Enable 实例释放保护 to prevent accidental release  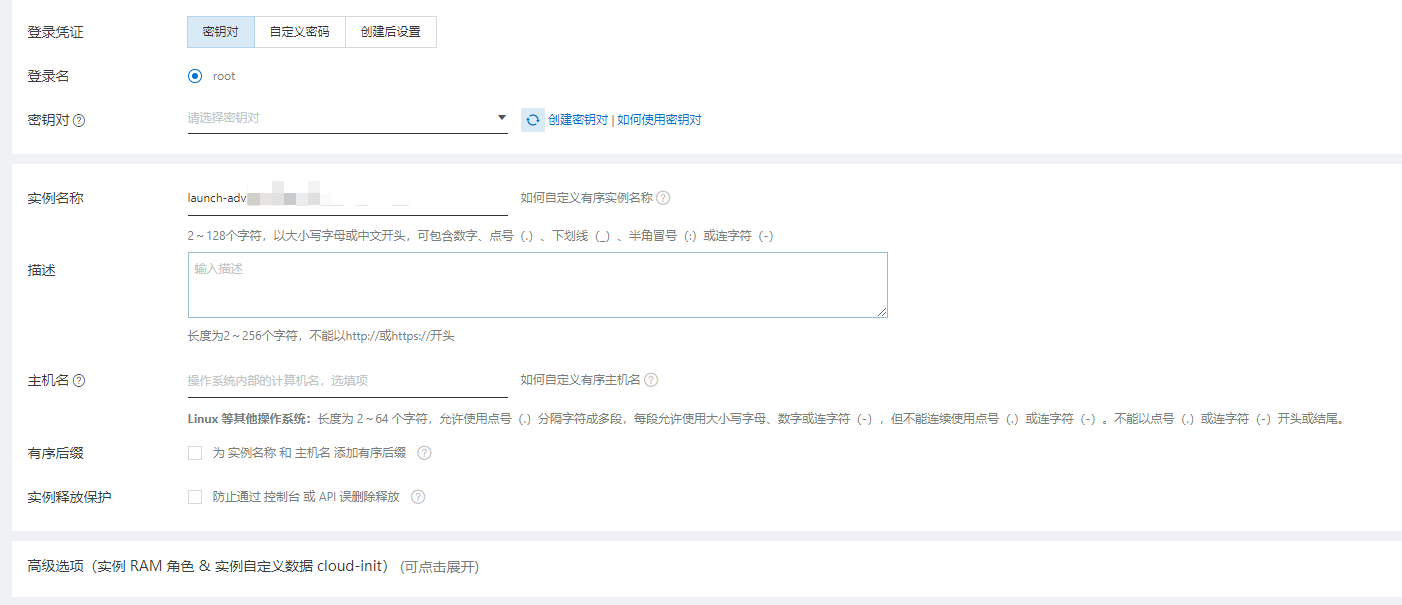pos(195,495)
